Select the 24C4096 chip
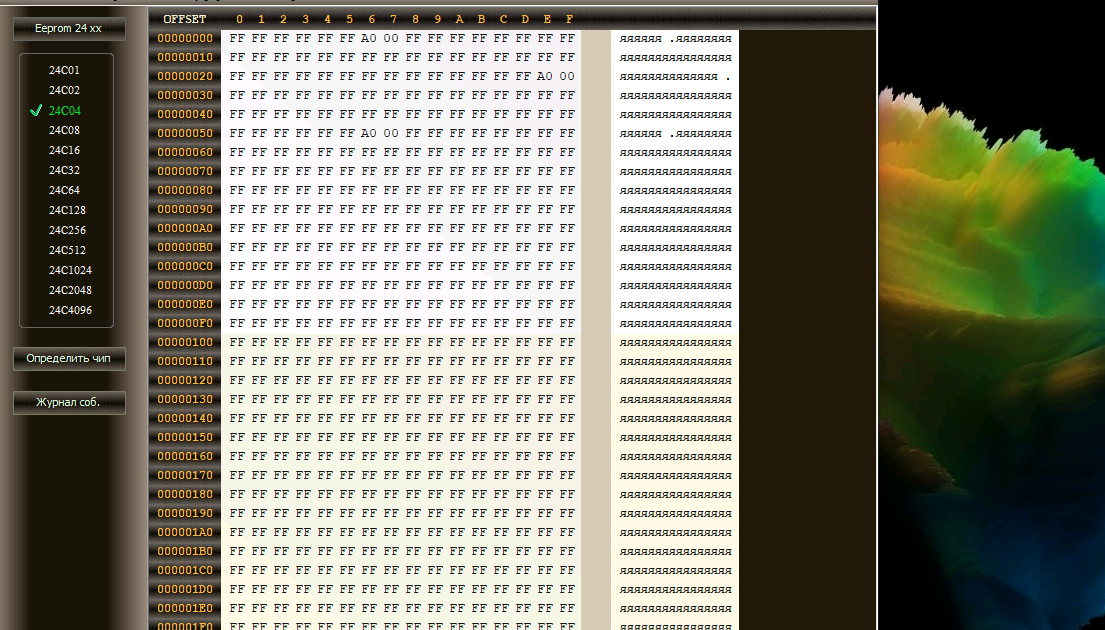This screenshot has height=630, width=1105. coord(70,311)
